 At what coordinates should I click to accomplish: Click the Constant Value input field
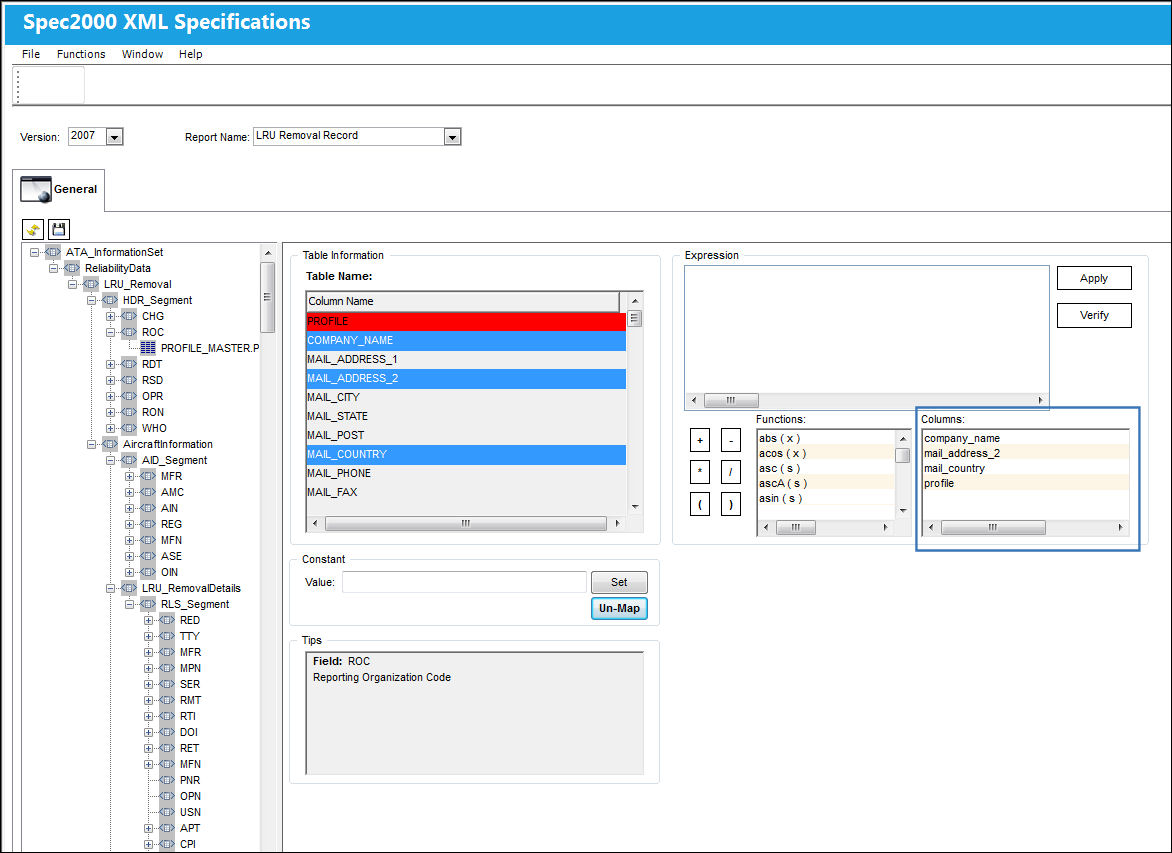point(464,582)
